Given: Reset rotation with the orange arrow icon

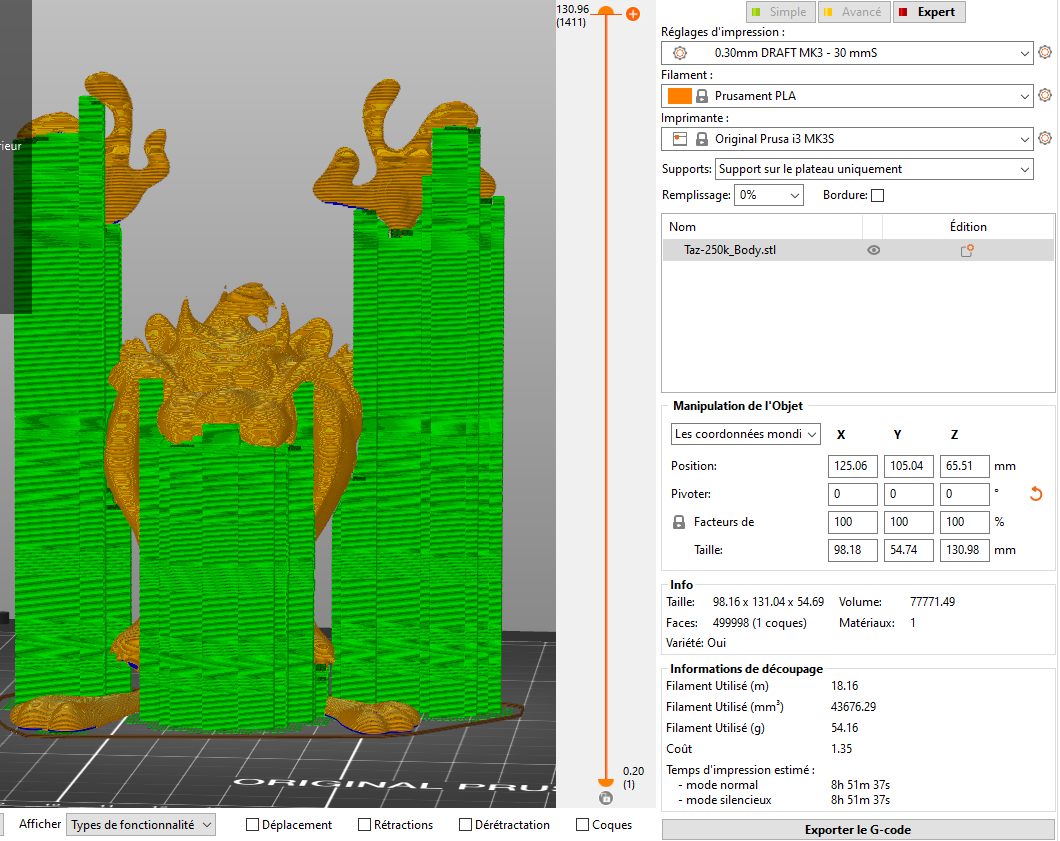Looking at the screenshot, I should [x=1036, y=494].
